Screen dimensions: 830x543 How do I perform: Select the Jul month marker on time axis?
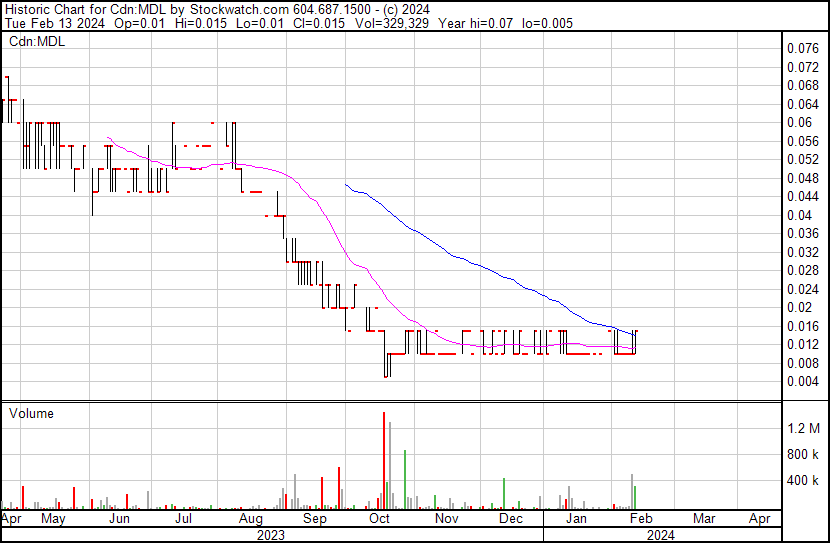[183, 519]
